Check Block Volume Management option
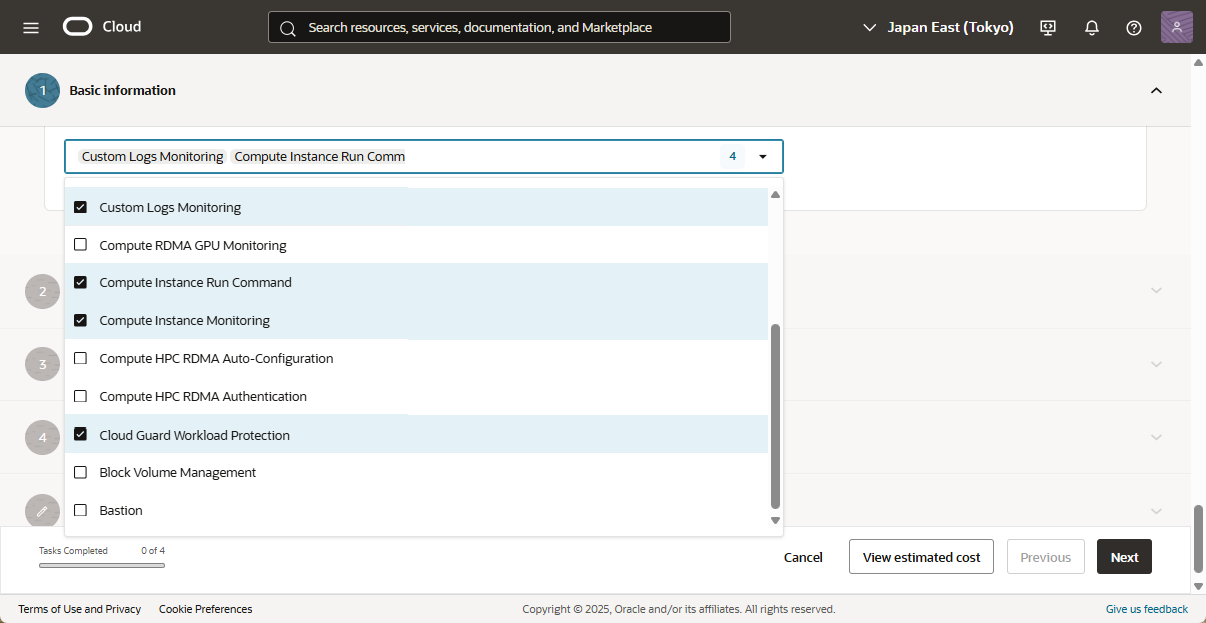The width and height of the screenshot is (1206, 623). pos(81,472)
